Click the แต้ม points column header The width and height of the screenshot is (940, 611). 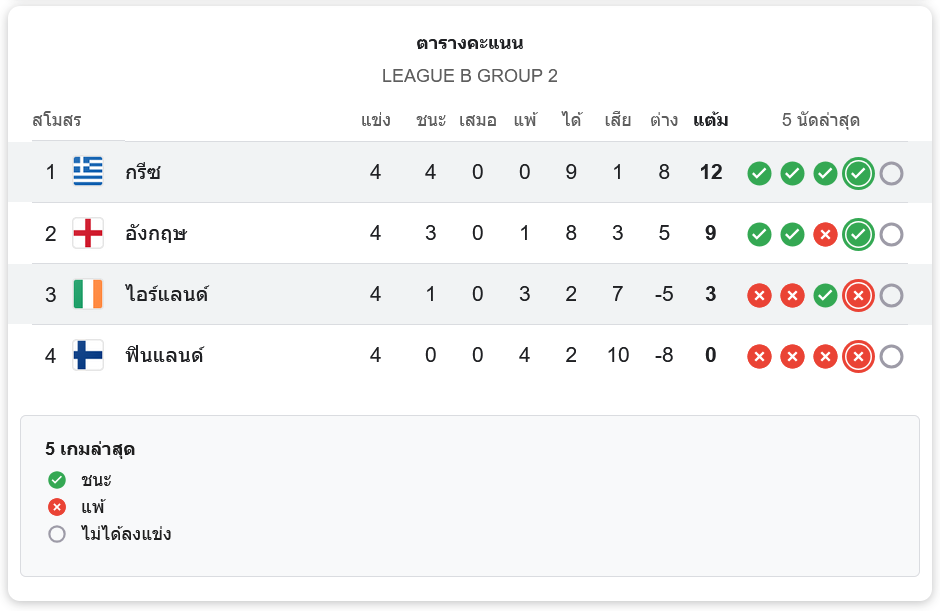click(710, 121)
